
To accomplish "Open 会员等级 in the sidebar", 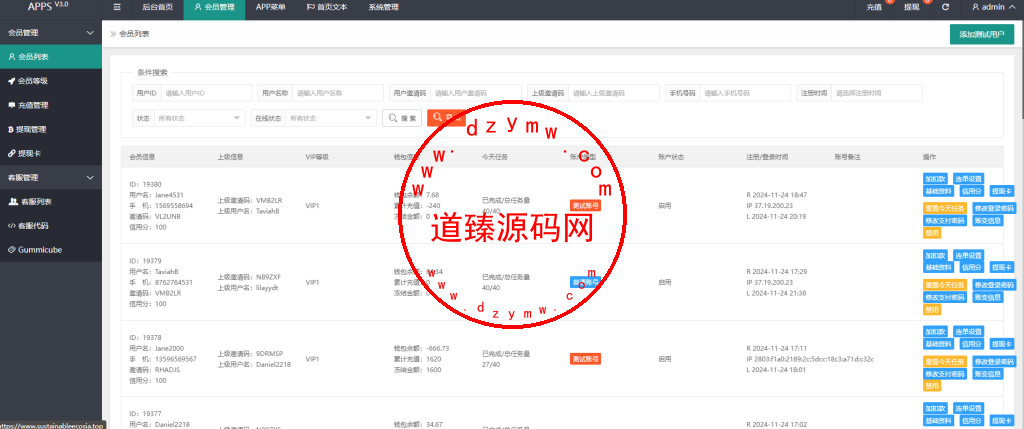I will [51, 81].
